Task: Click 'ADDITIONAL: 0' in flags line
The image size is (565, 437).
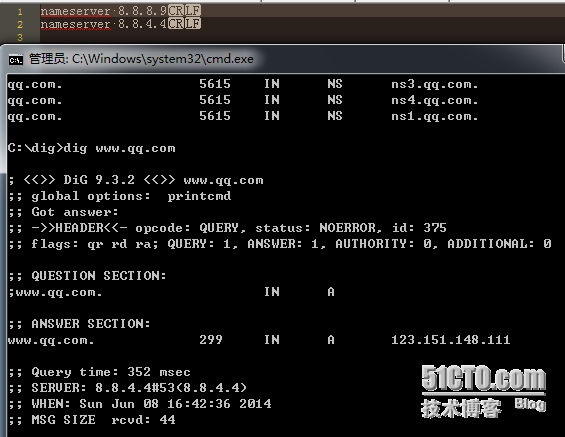Action: click(x=499, y=244)
